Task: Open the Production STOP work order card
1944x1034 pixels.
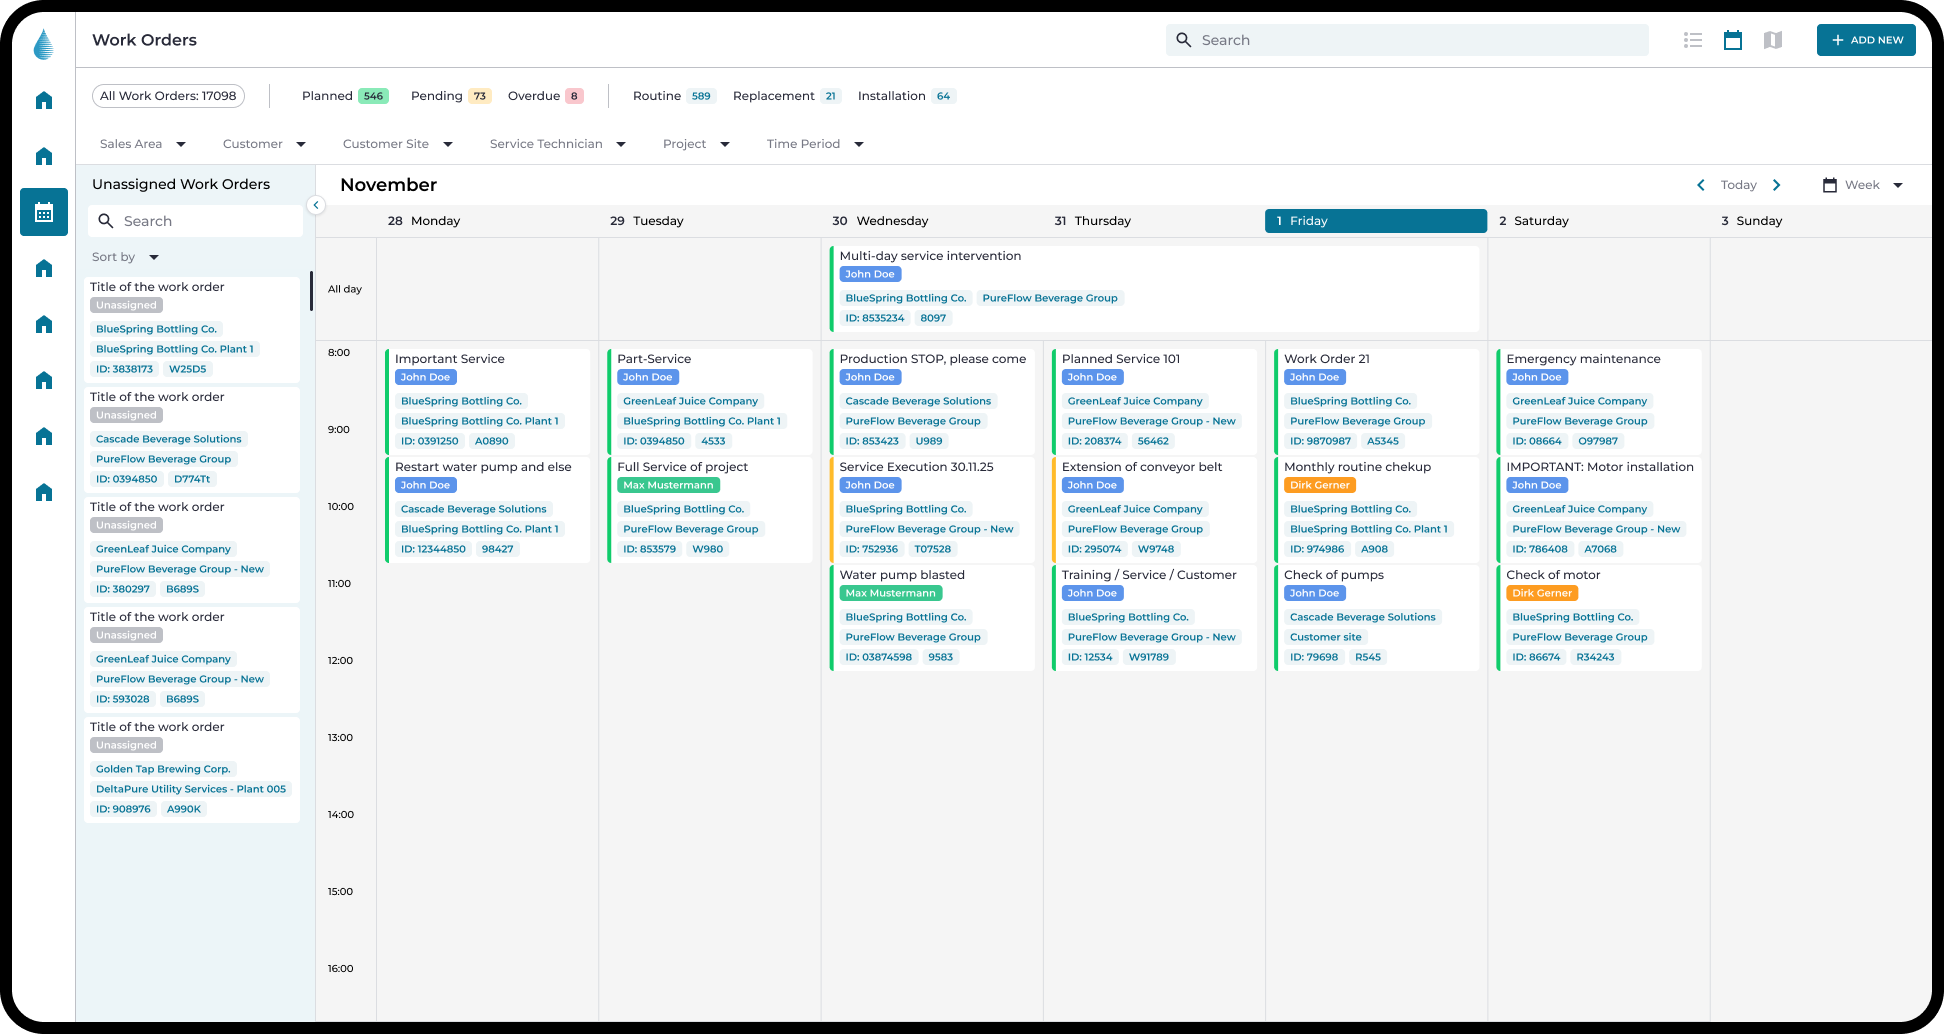Action: tap(931, 359)
